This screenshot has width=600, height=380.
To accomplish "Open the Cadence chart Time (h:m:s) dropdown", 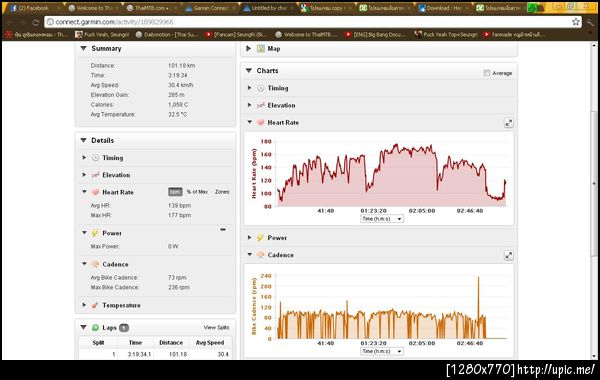I will pyautogui.click(x=382, y=351).
